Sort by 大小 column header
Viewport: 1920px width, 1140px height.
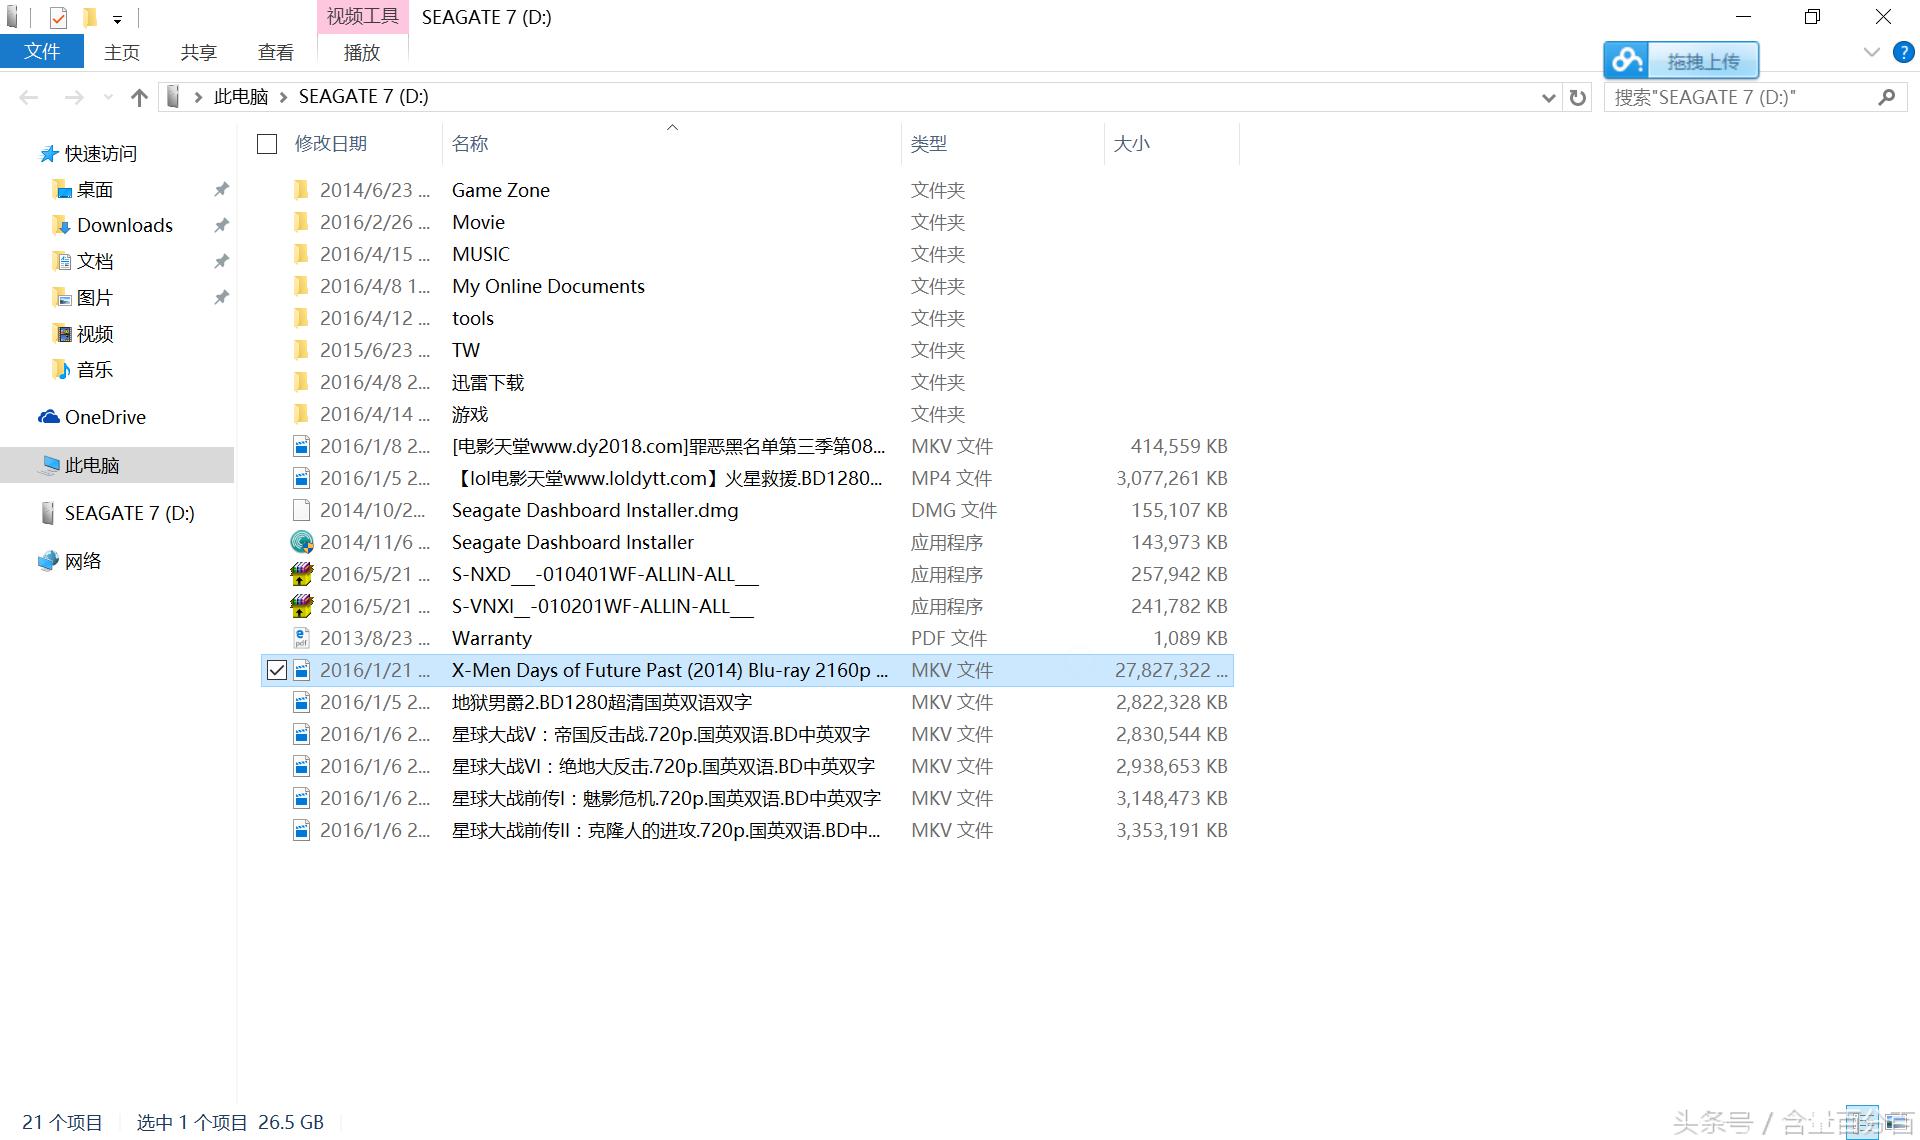(x=1131, y=144)
